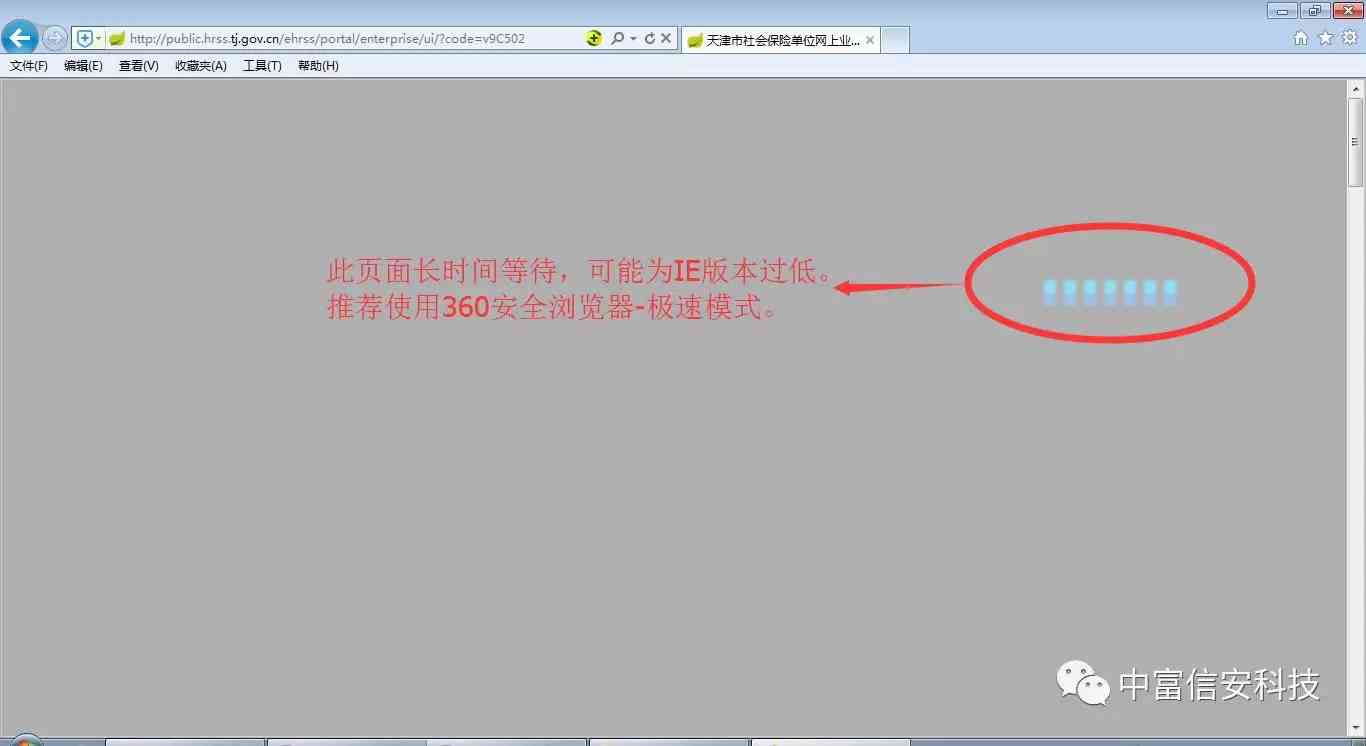Click the search magnifier in address bar
Viewport: 1366px width, 746px height.
(617, 39)
